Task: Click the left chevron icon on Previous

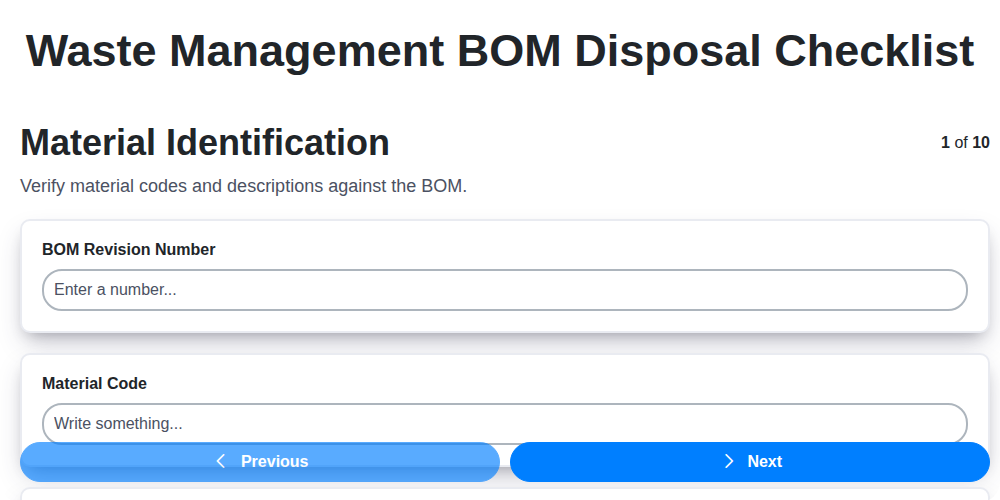Action: coord(221,461)
